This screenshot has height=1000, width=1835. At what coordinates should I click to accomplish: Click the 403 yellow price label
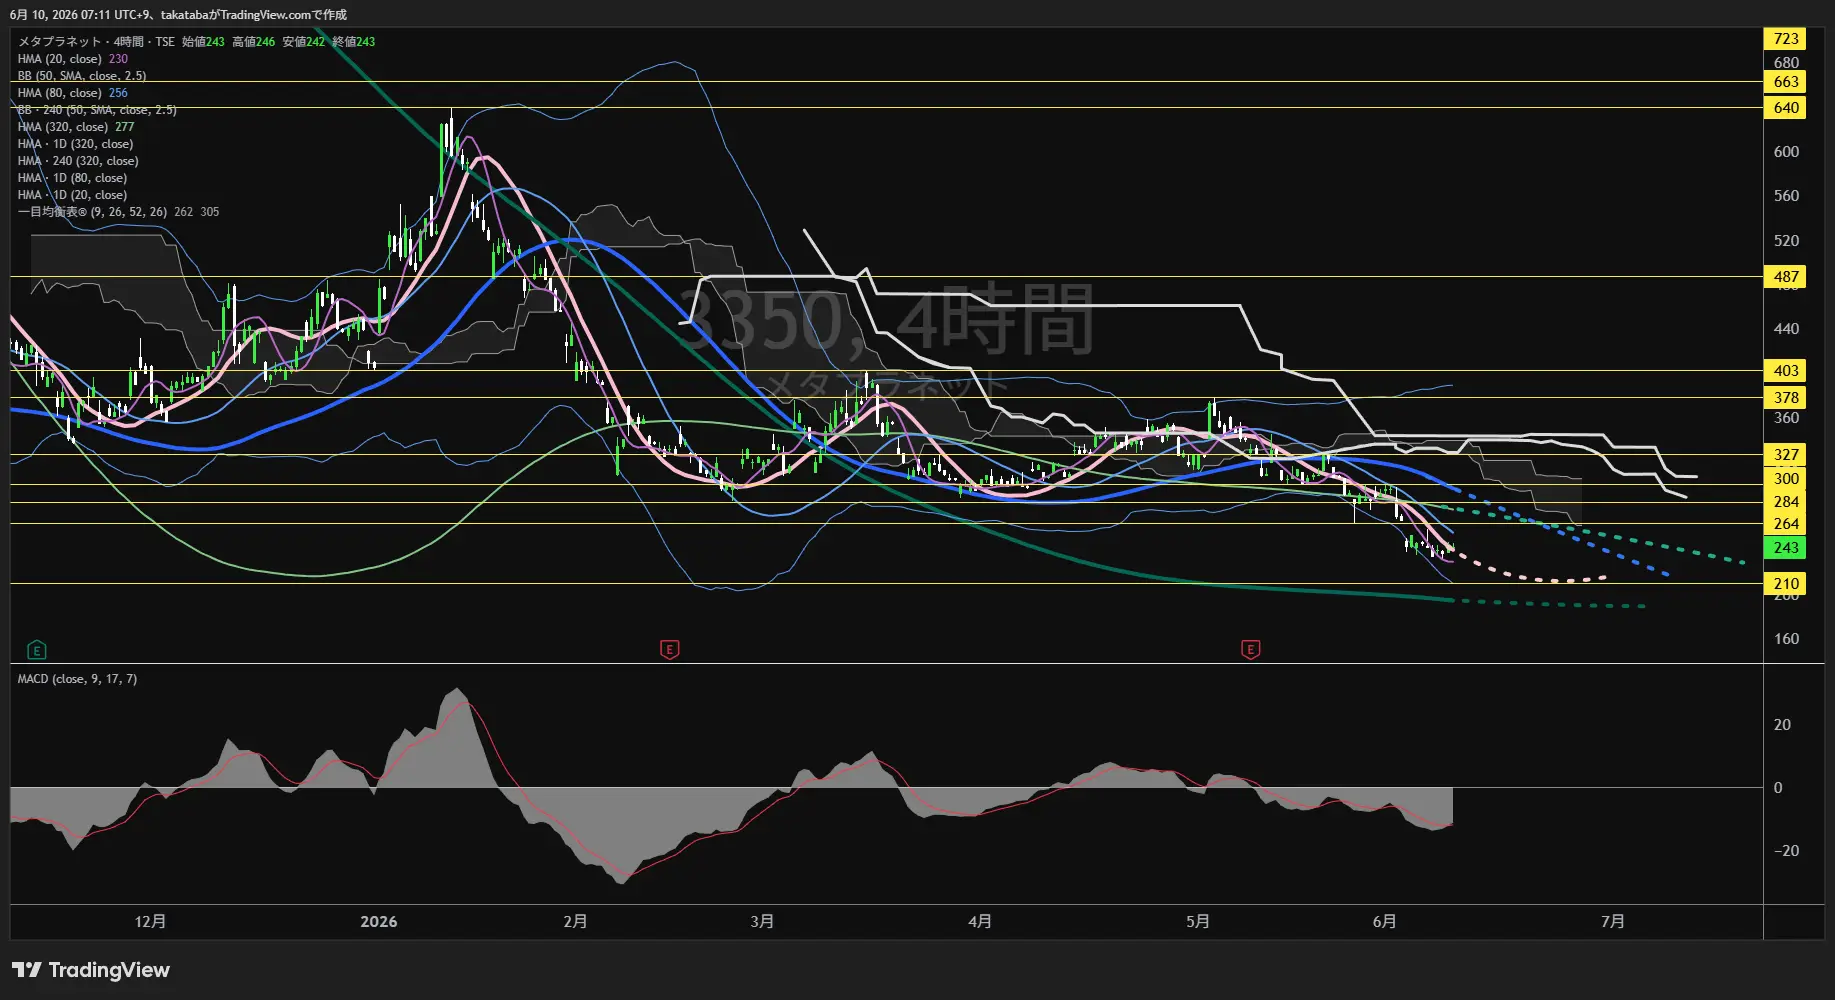coord(1785,371)
